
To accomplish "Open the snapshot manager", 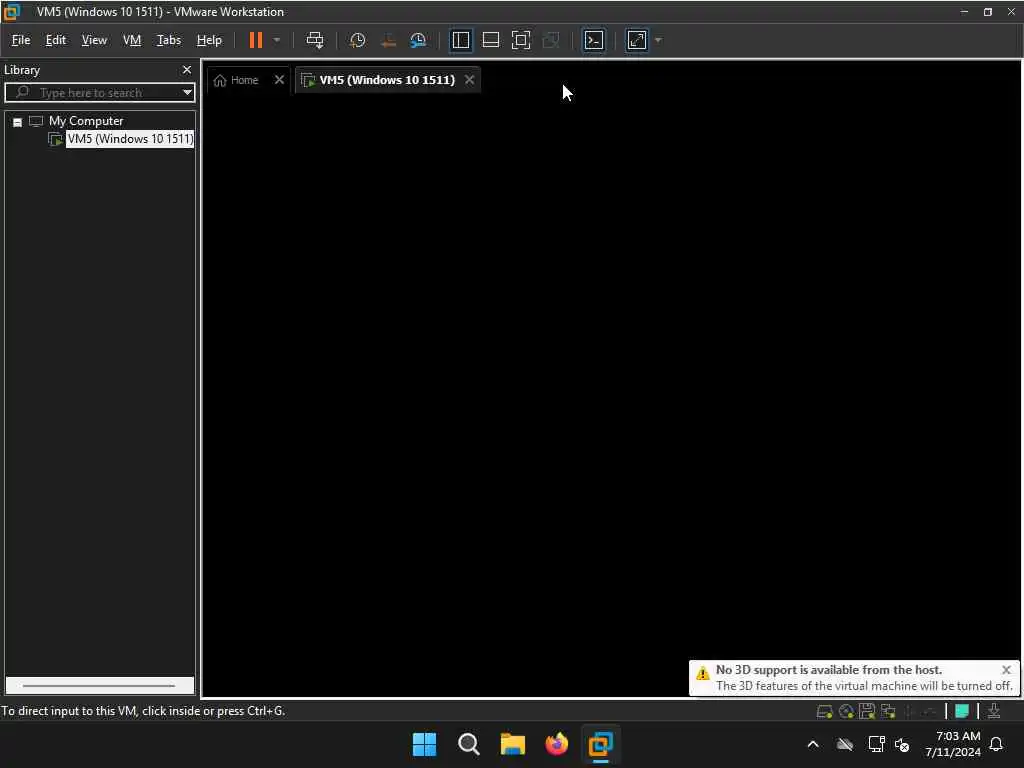I will (419, 40).
